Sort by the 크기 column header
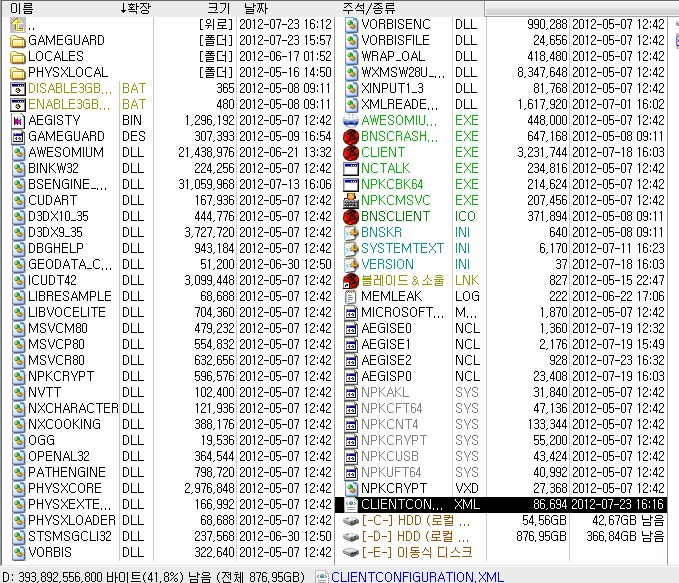Image resolution: width=679 pixels, height=583 pixels. point(219,8)
